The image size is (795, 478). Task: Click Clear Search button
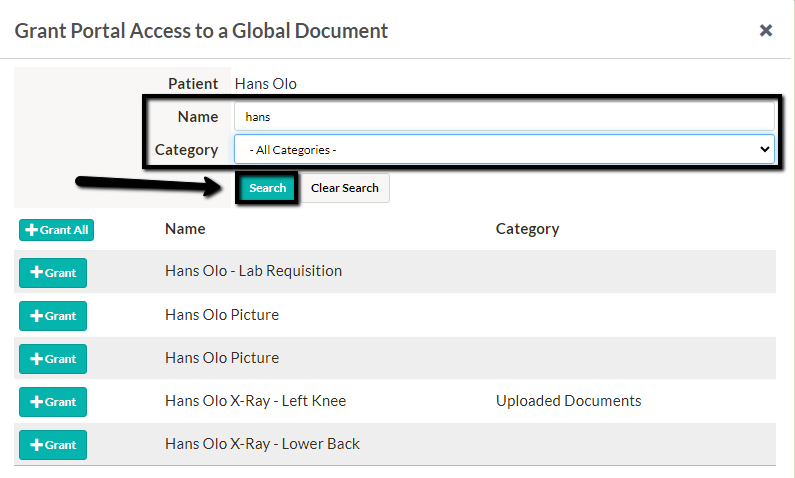(x=345, y=188)
